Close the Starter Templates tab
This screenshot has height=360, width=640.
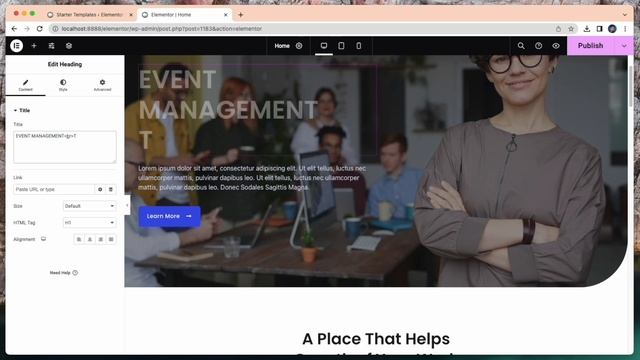click(x=131, y=15)
